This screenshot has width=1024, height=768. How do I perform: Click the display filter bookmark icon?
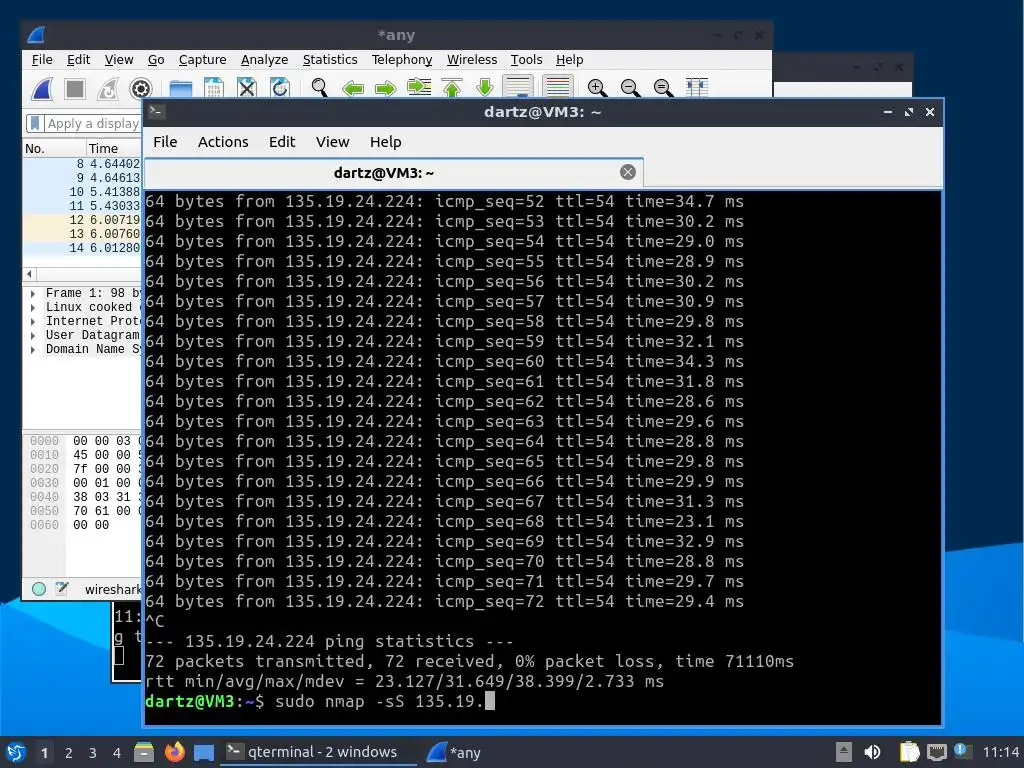click(x=35, y=123)
